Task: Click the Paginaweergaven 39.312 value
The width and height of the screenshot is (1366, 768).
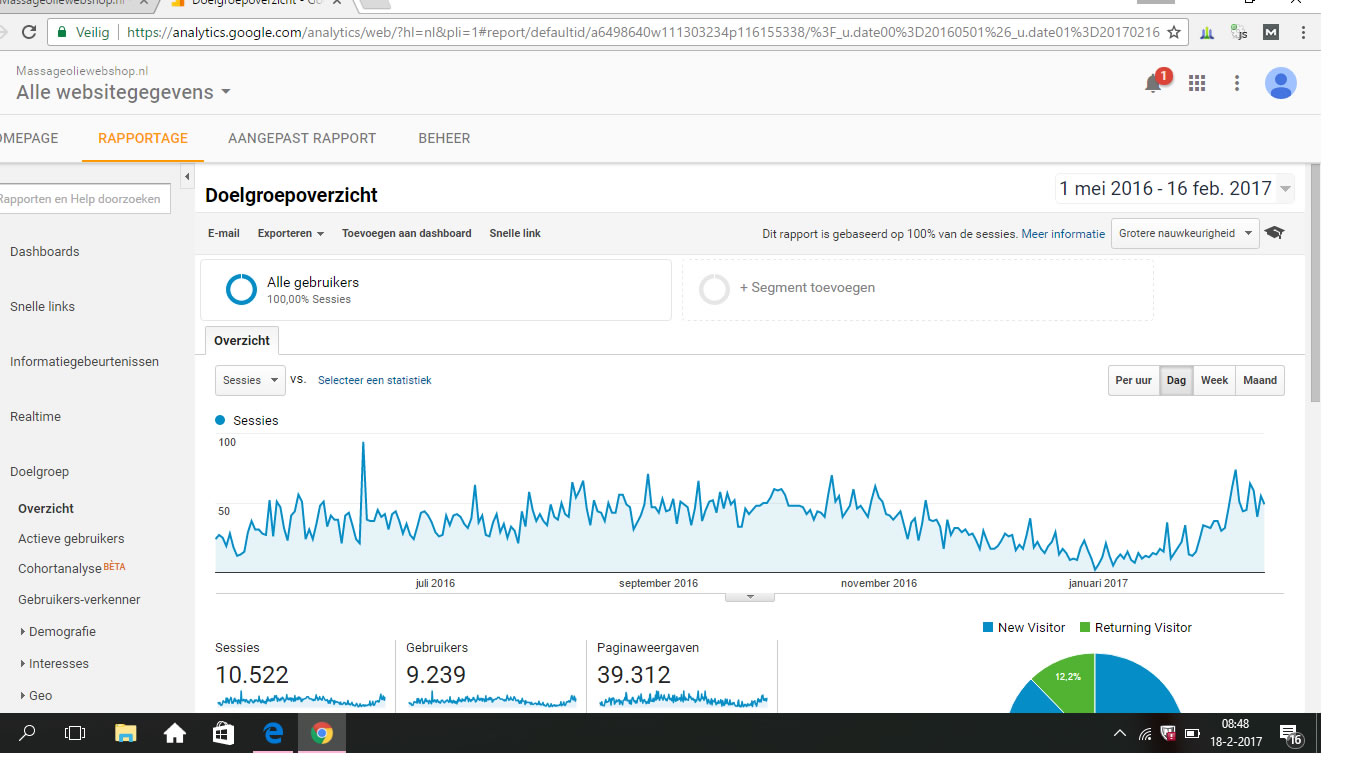Action: [x=633, y=675]
